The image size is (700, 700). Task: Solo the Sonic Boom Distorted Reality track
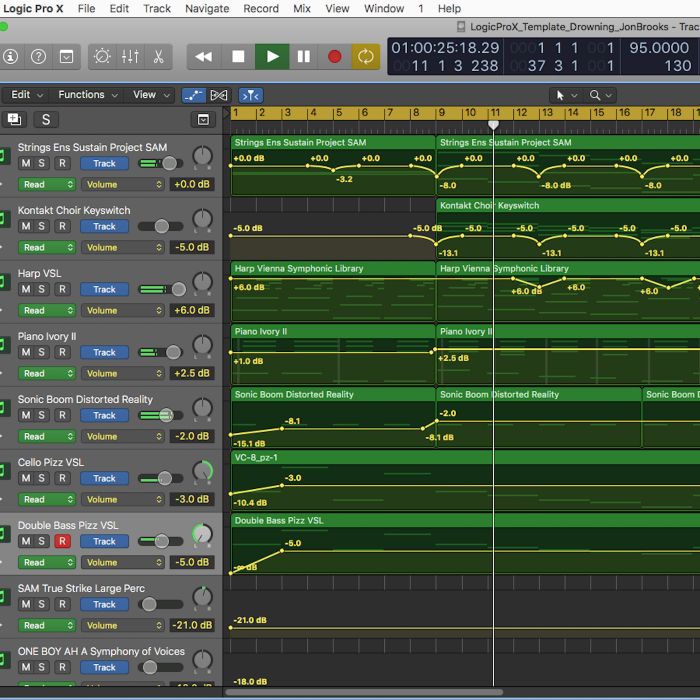[x=41, y=415]
